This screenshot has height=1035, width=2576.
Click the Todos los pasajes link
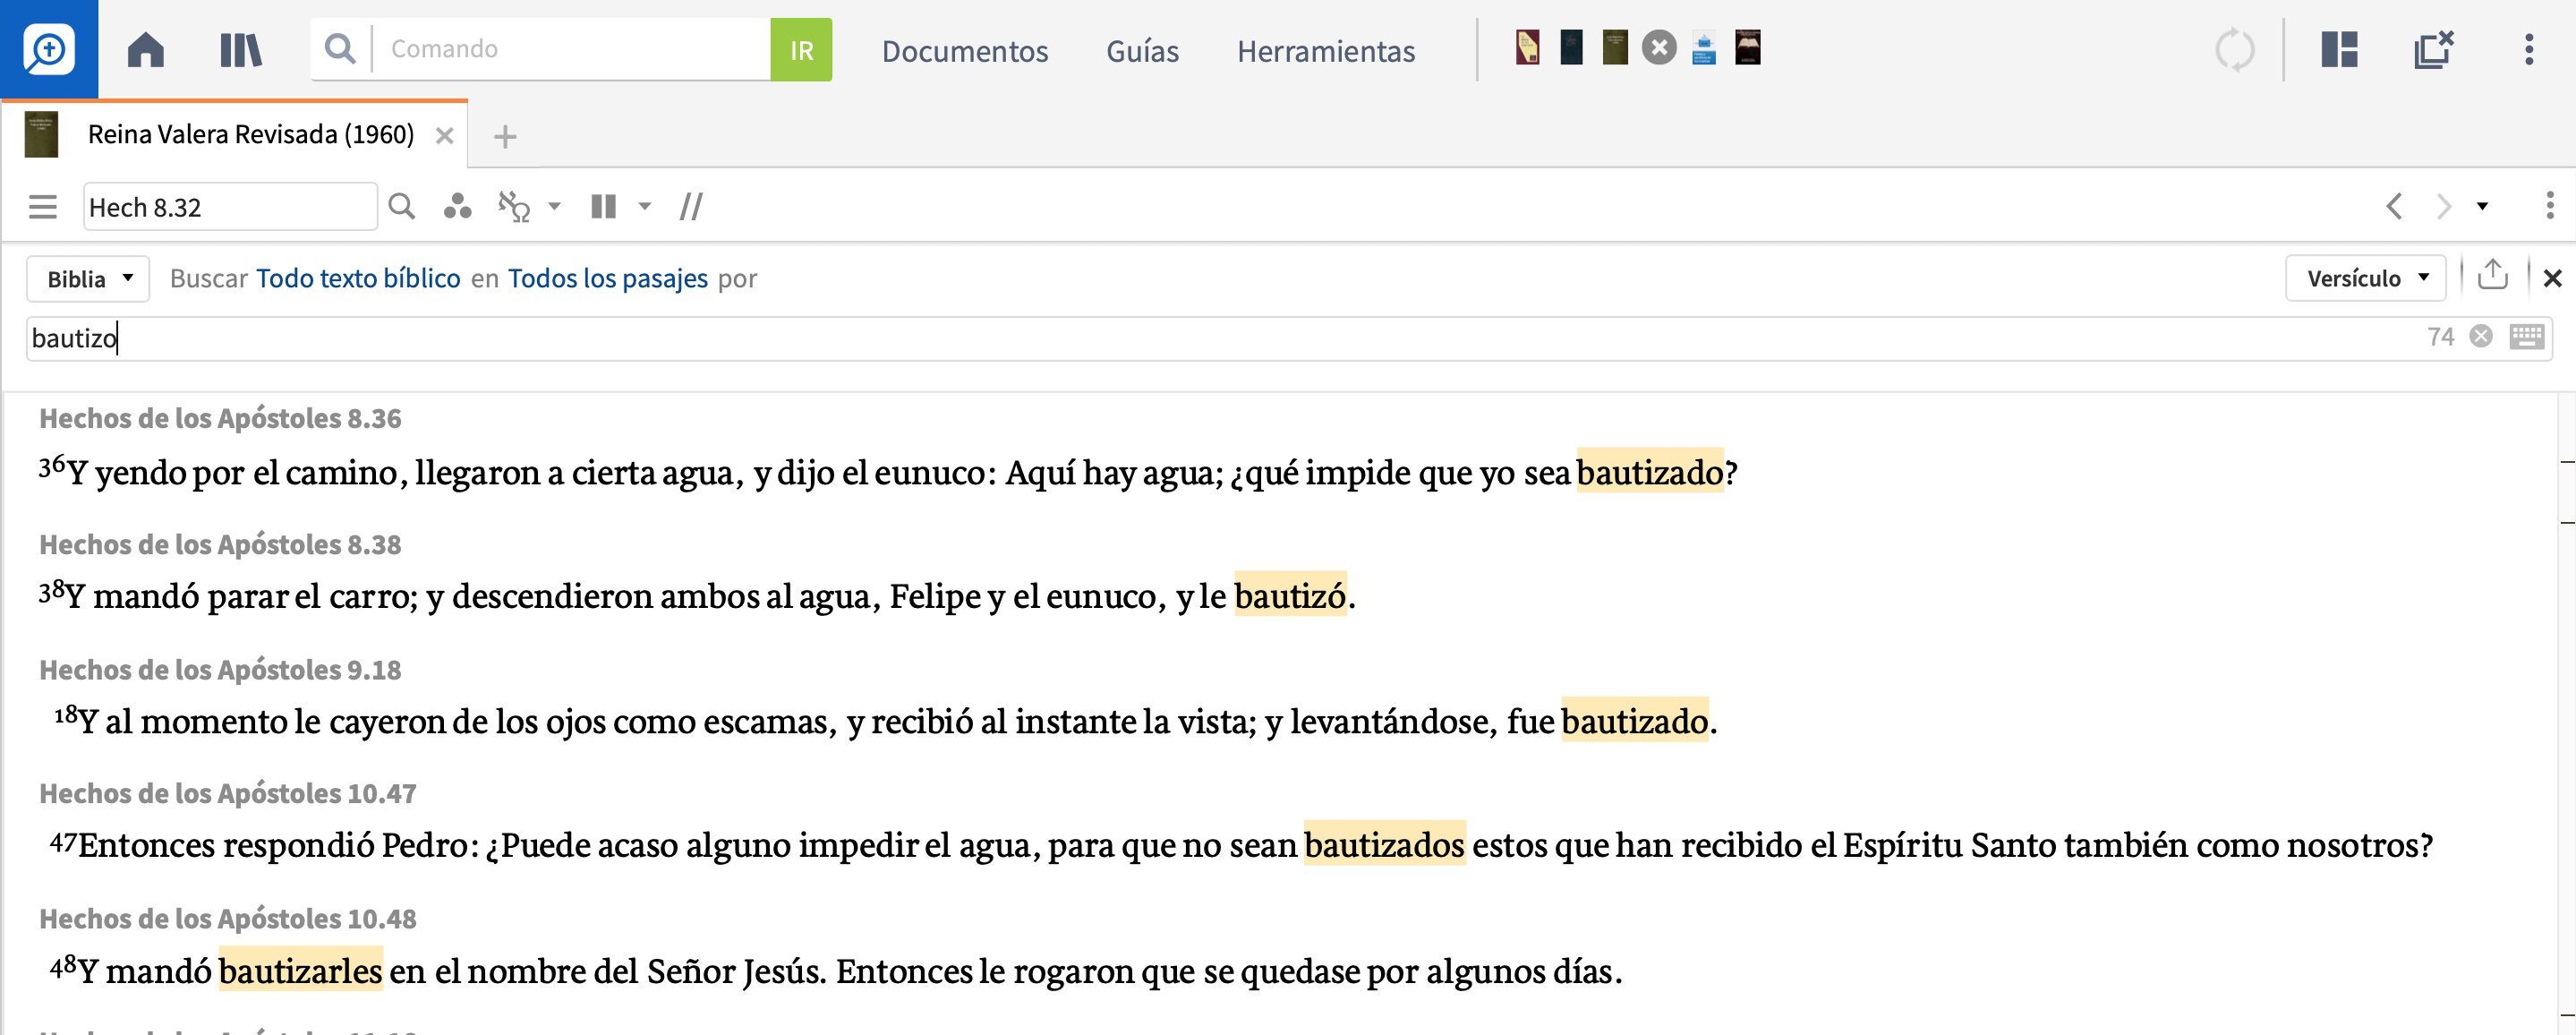tap(608, 279)
